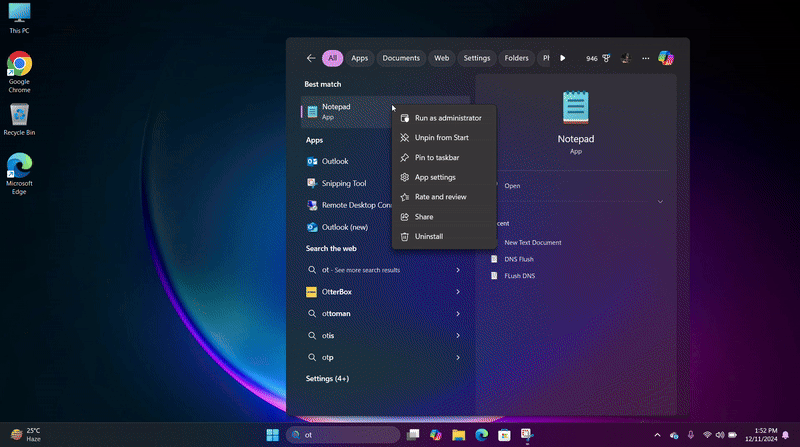
Task: Switch to the All filter tab
Action: pos(332,58)
